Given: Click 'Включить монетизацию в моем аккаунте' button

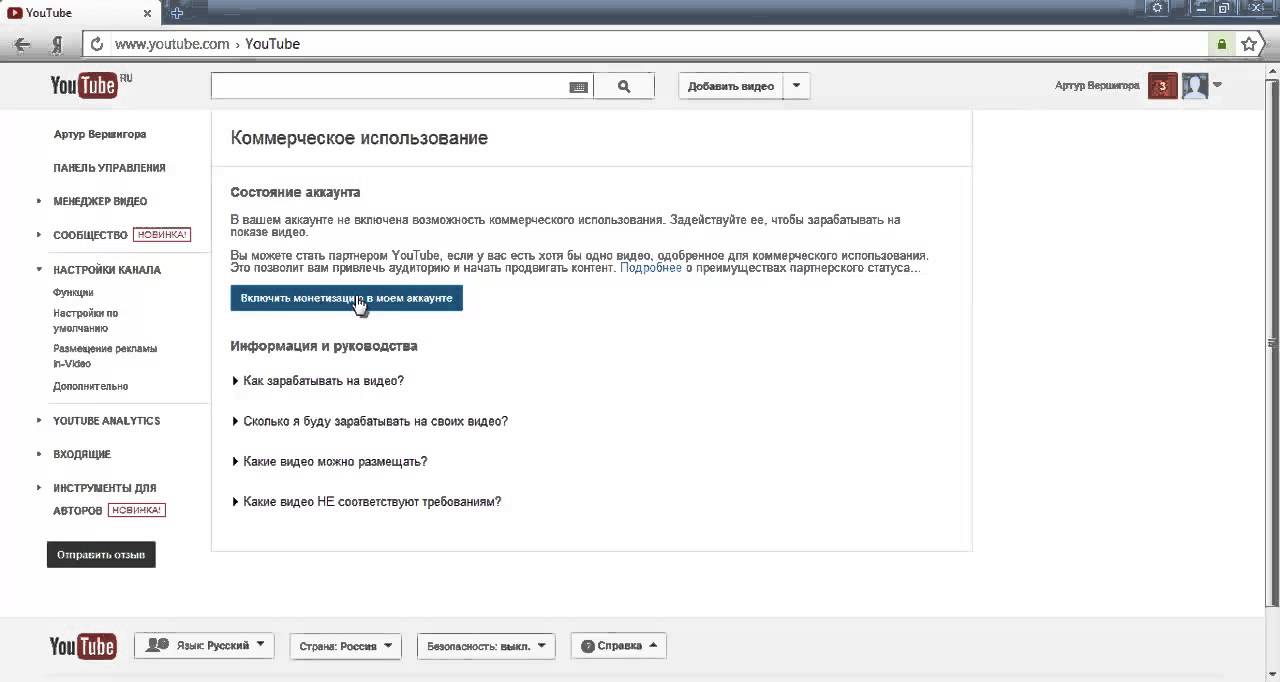Looking at the screenshot, I should point(346,298).
